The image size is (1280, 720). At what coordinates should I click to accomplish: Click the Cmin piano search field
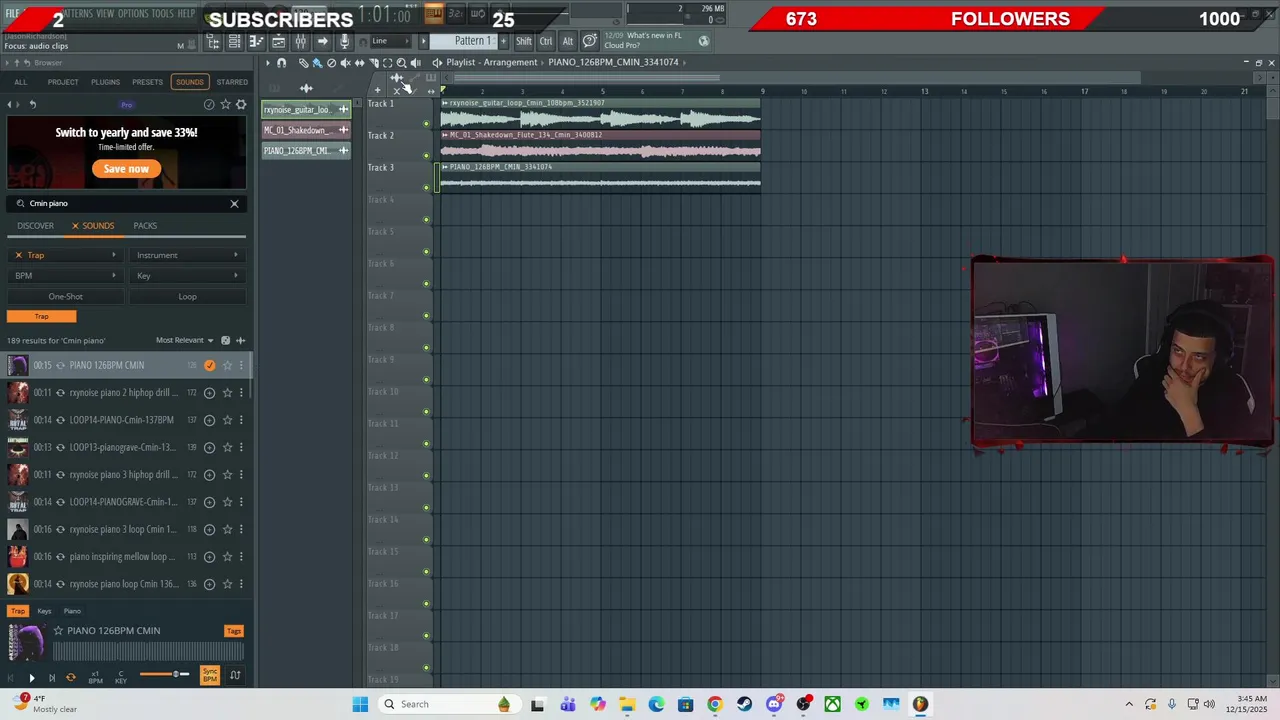(x=125, y=203)
